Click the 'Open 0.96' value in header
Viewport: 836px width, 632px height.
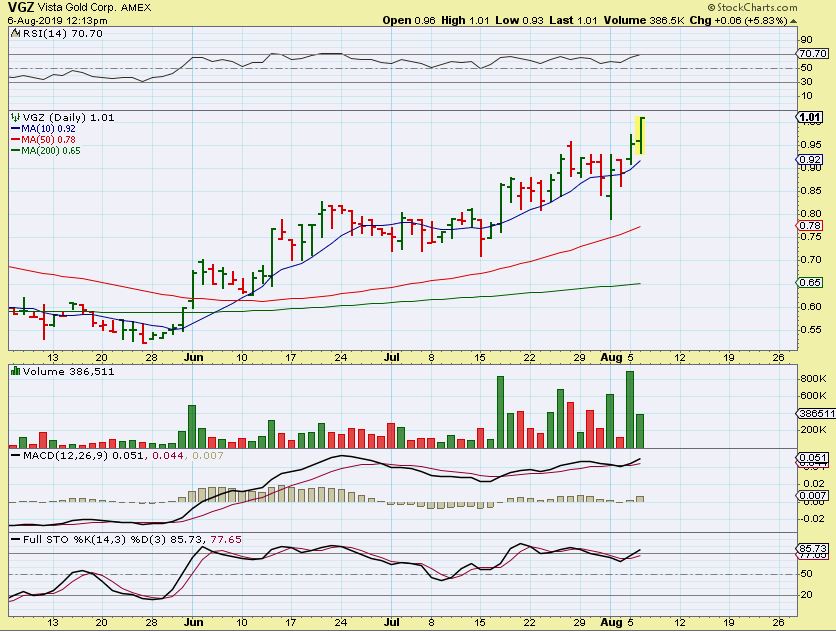point(409,21)
